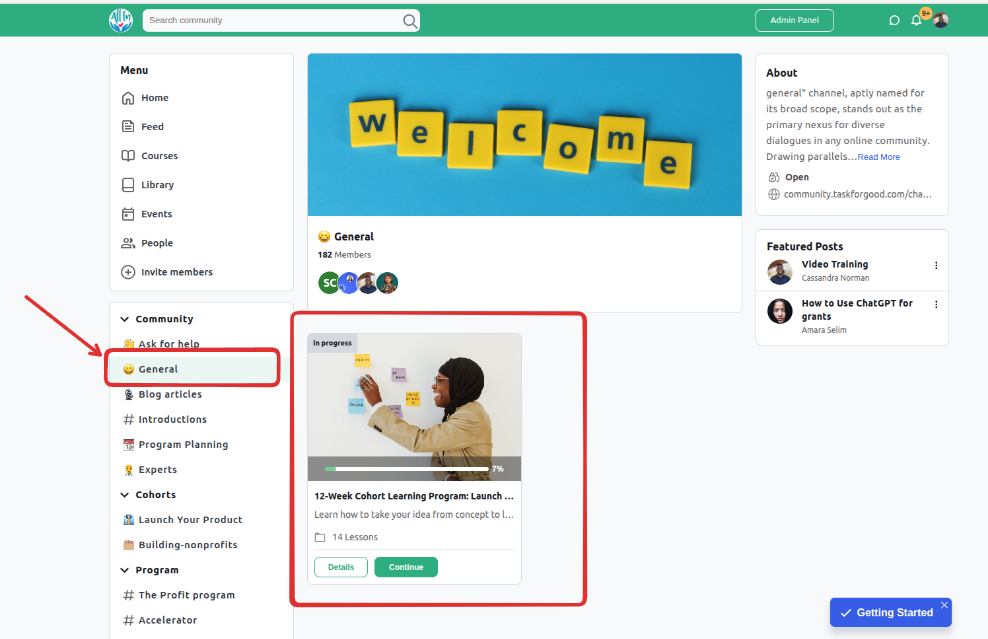
Task: Collapse the Cohorts section
Action: tap(125, 495)
